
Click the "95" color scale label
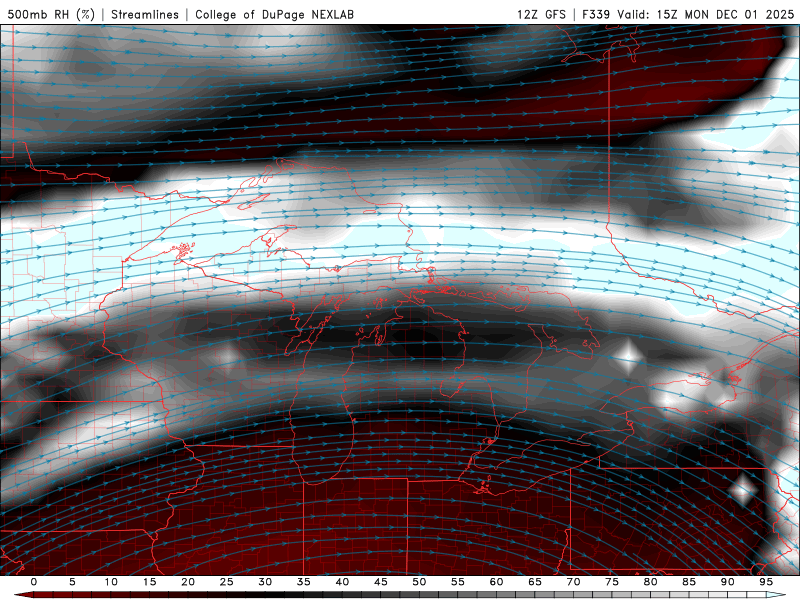(766, 582)
